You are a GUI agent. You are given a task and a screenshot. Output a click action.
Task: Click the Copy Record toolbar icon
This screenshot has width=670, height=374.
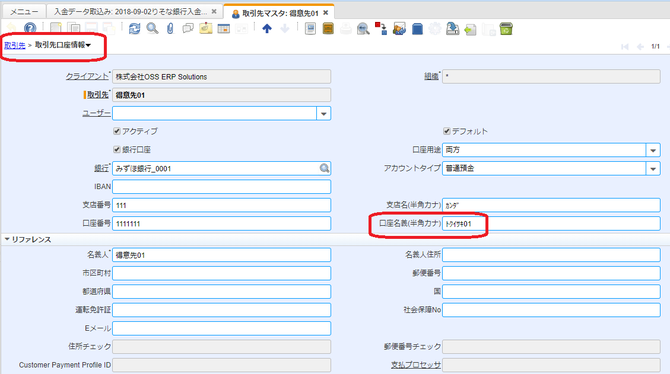click(74, 29)
